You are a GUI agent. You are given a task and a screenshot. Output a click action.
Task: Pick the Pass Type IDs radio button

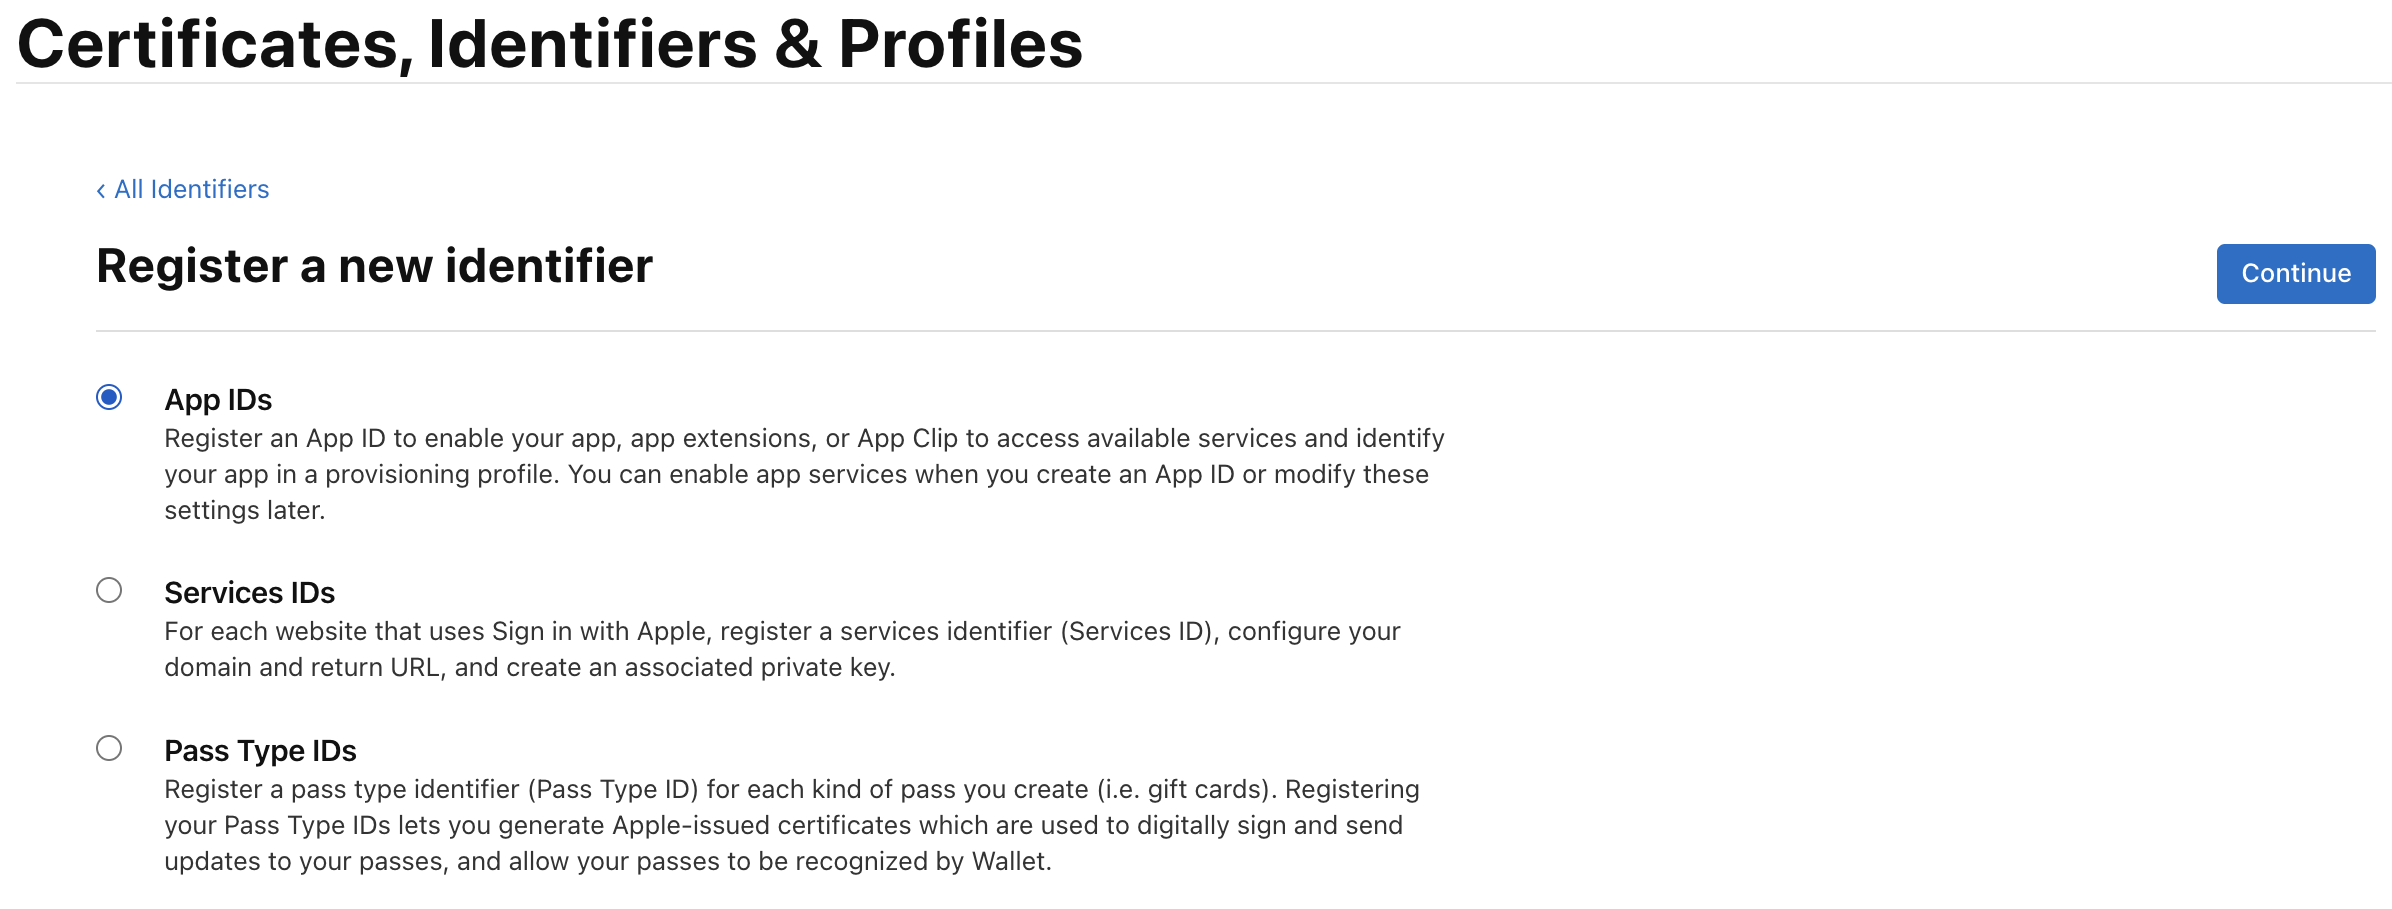[109, 749]
